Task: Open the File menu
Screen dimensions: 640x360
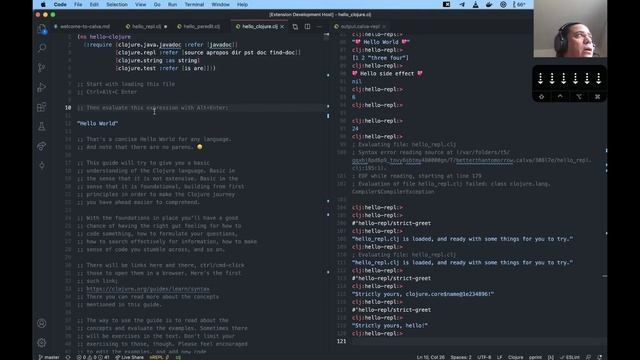Action: pyautogui.click(x=78, y=4)
